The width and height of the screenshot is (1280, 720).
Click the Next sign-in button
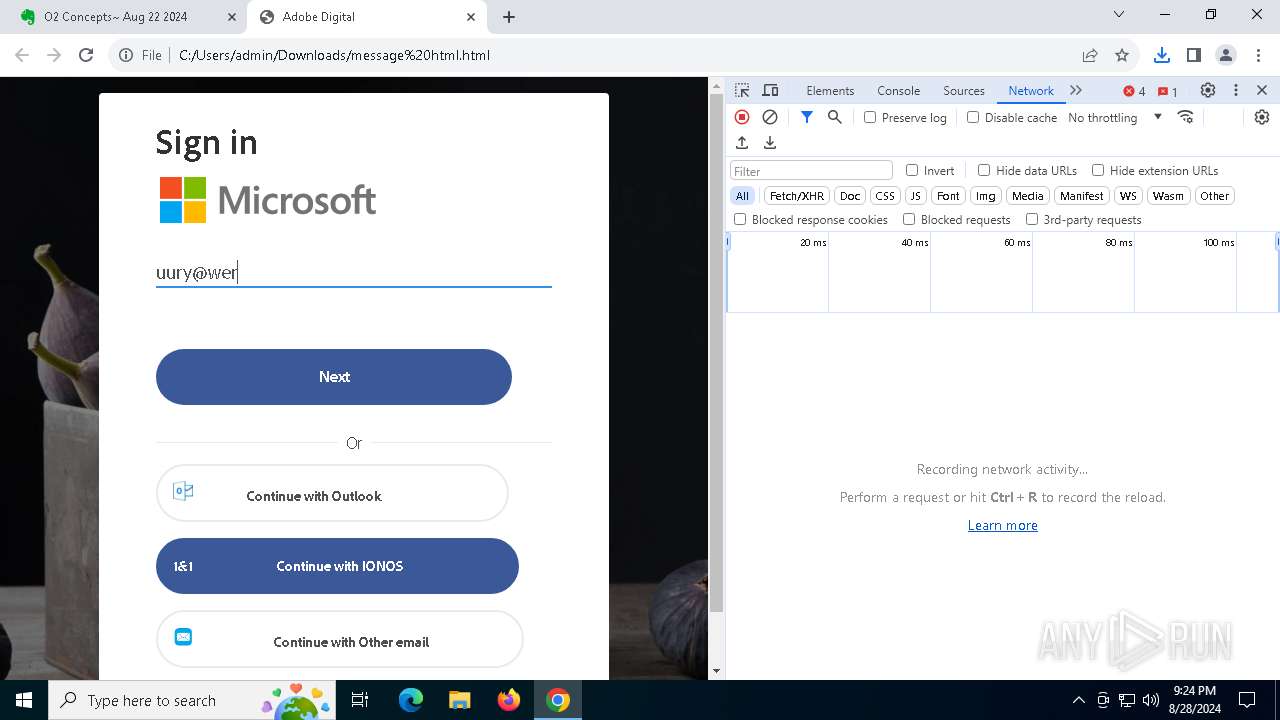(x=334, y=377)
